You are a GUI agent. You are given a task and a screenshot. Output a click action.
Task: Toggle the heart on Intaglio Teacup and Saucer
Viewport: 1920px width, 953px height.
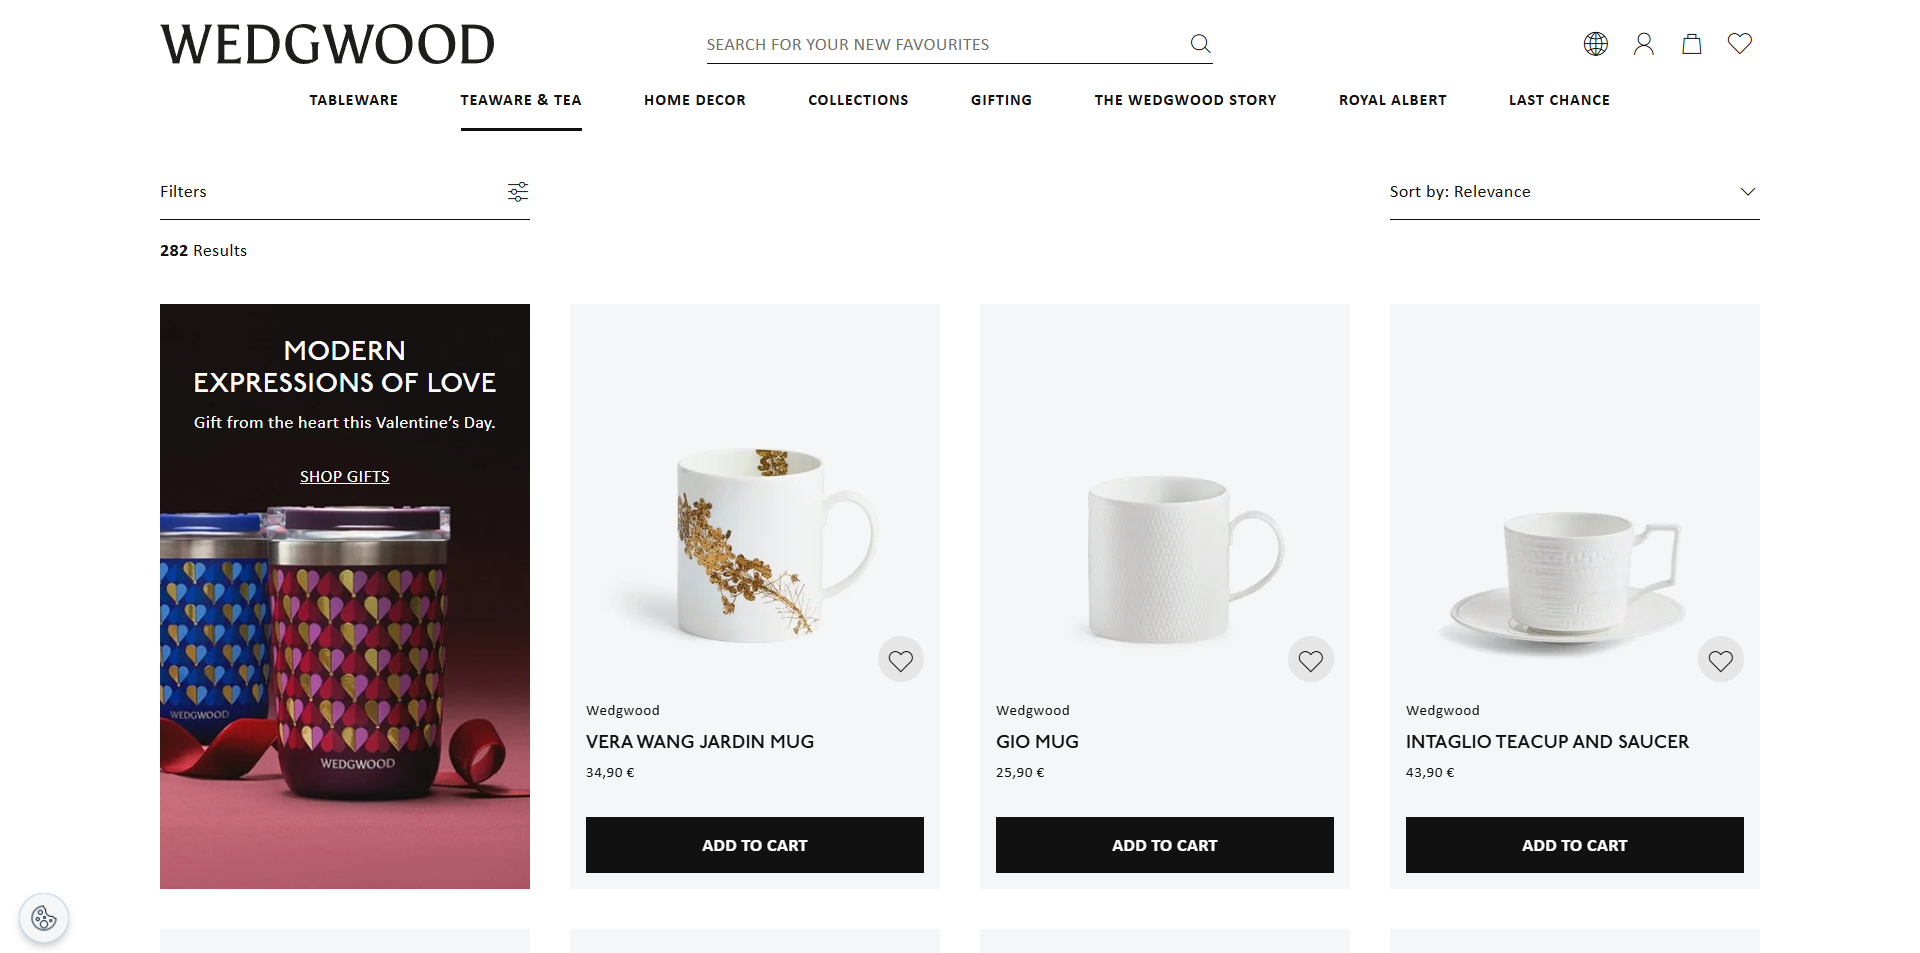click(x=1721, y=659)
